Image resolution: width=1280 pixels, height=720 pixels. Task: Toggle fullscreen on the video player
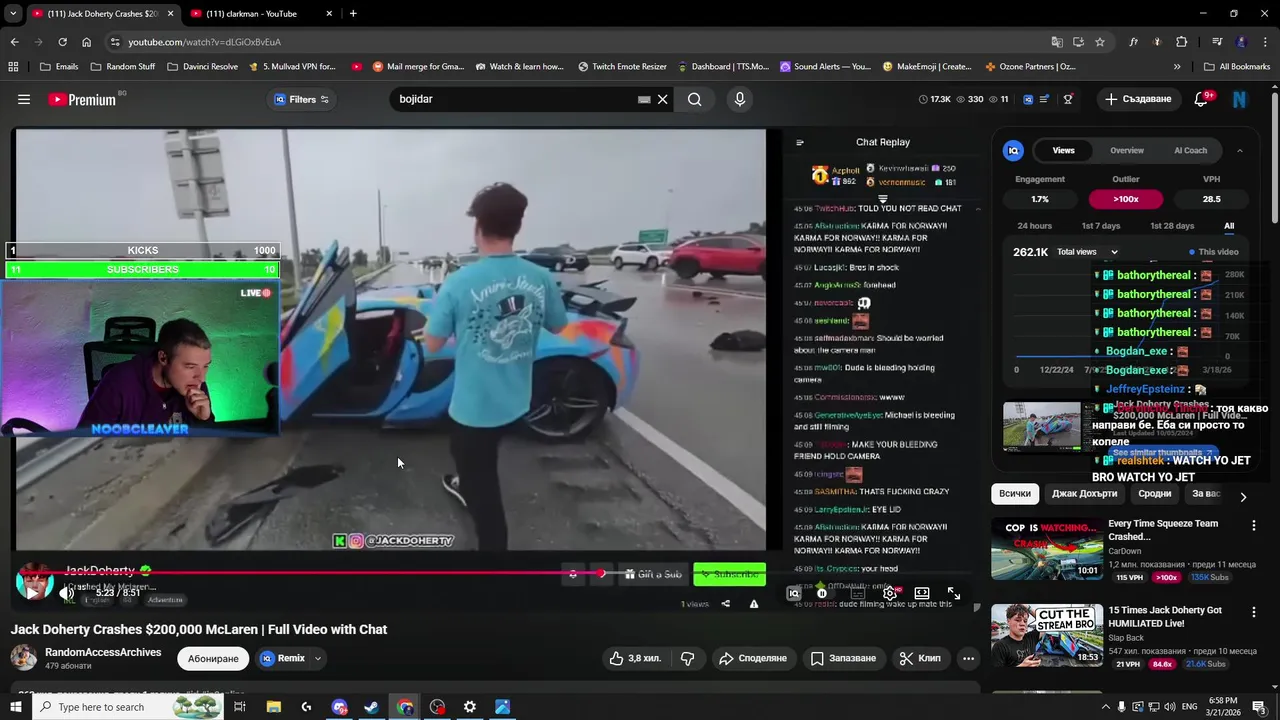coord(954,593)
